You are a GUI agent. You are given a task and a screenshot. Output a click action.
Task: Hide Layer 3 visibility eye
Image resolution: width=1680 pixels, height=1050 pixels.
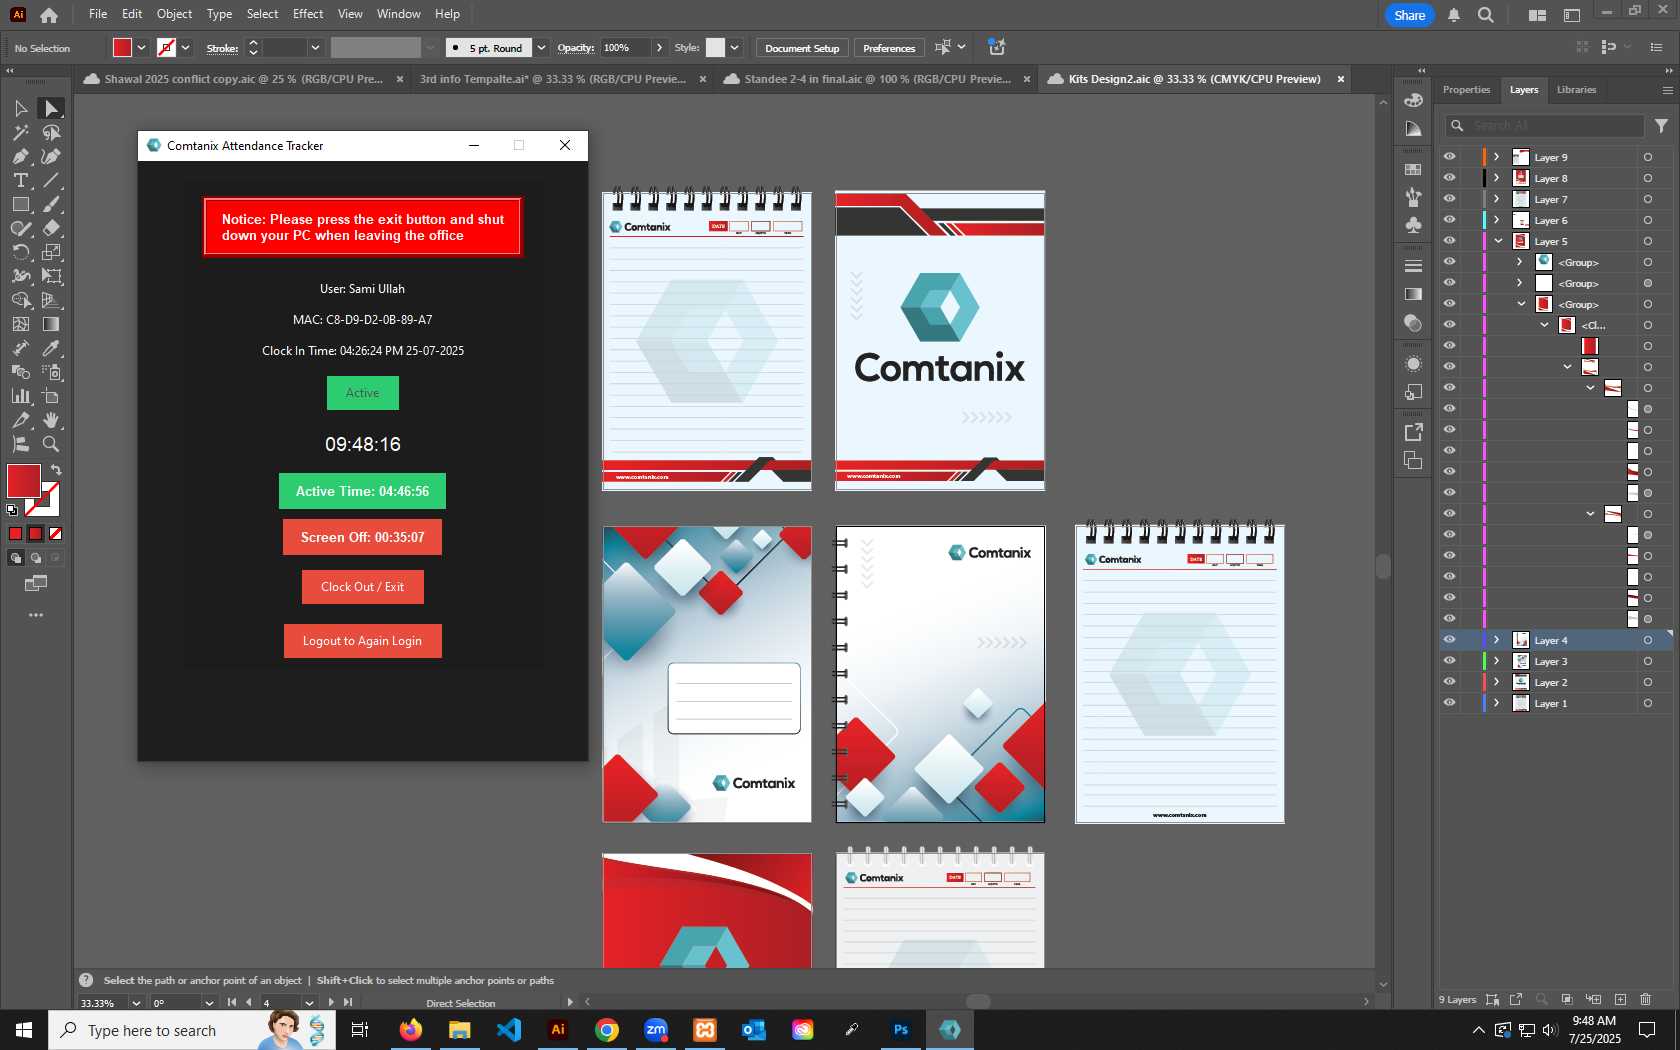pos(1449,661)
